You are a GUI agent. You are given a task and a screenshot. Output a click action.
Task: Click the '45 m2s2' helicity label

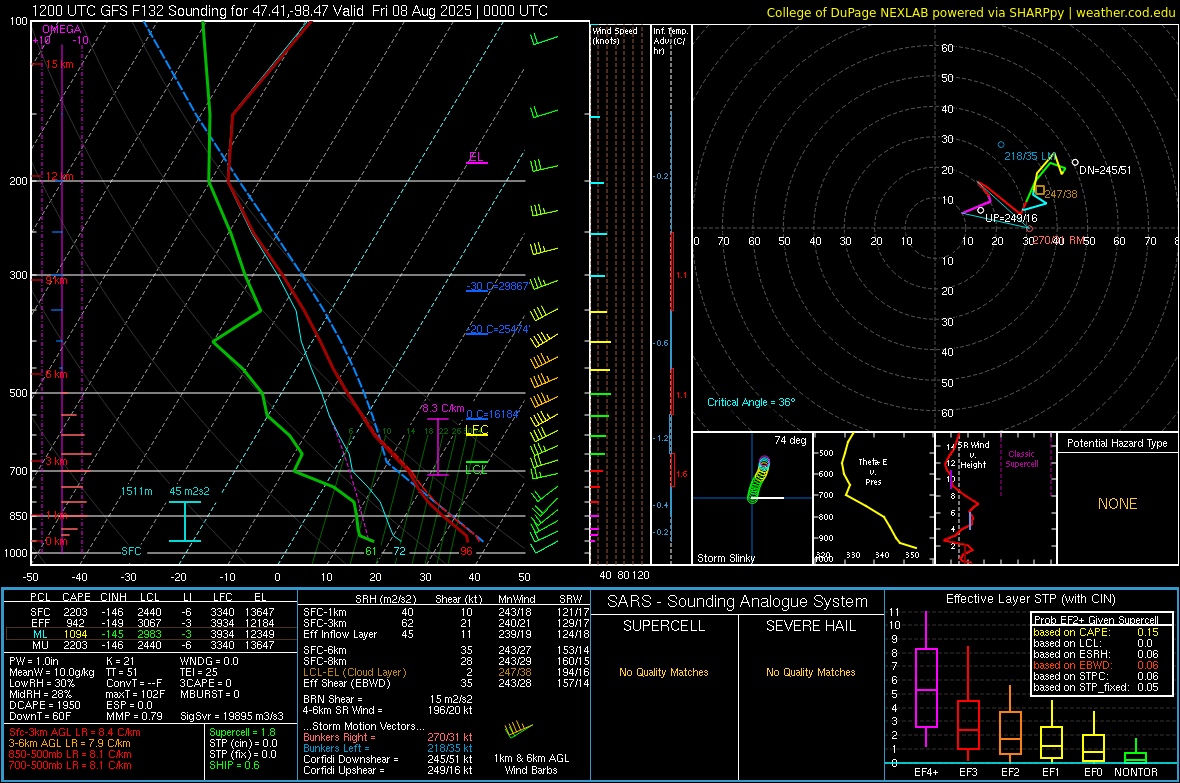[x=189, y=491]
